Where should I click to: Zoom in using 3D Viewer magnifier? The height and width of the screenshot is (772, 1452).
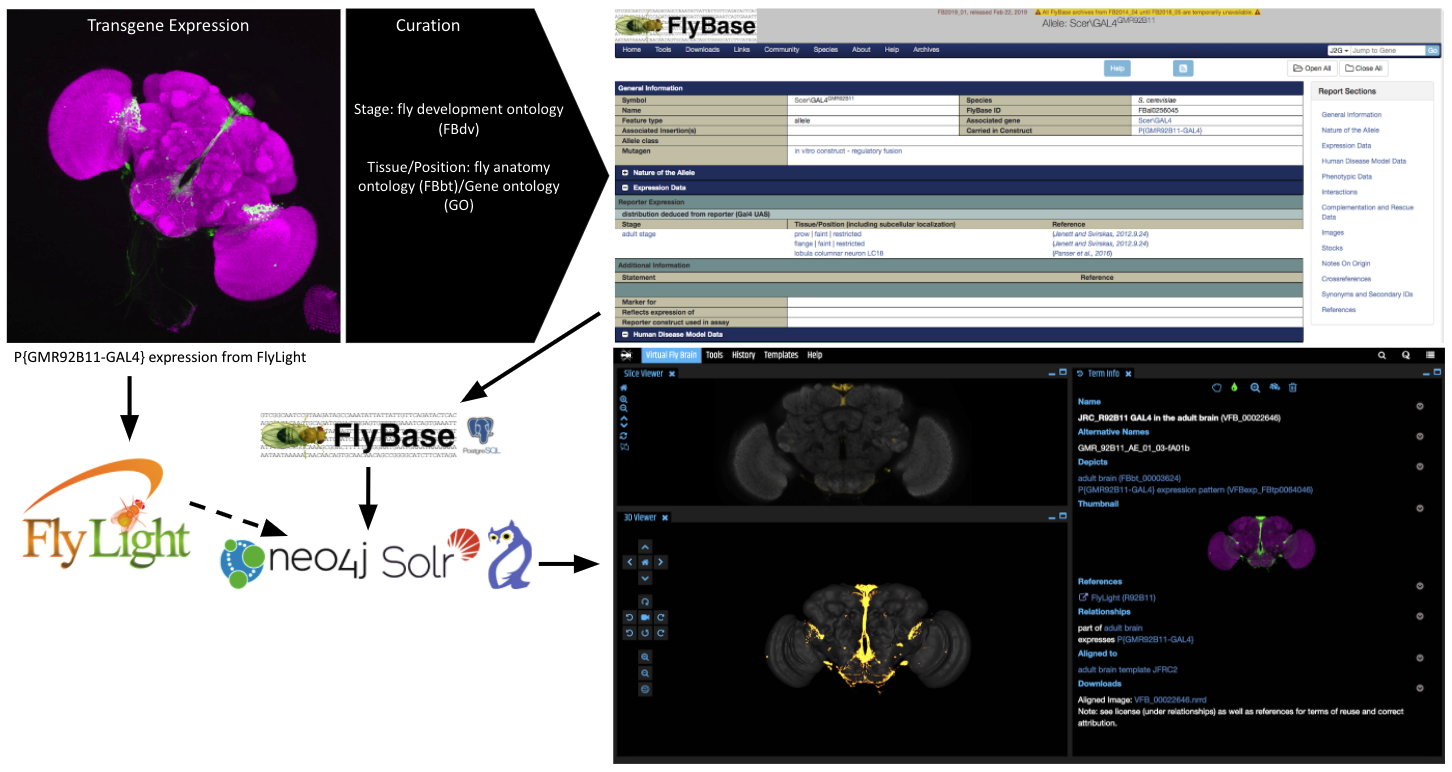point(645,657)
